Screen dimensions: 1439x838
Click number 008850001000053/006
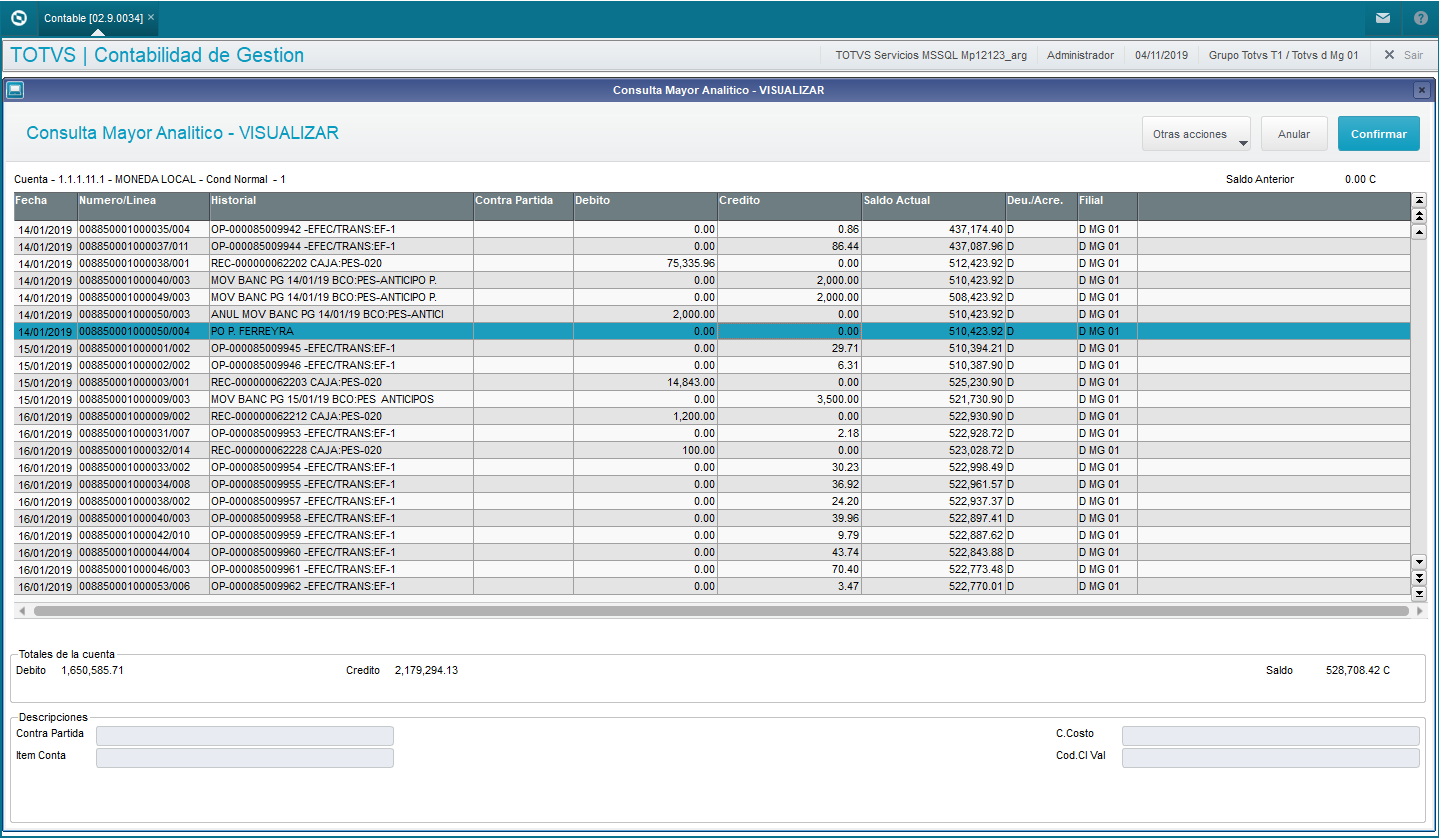pyautogui.click(x=134, y=586)
